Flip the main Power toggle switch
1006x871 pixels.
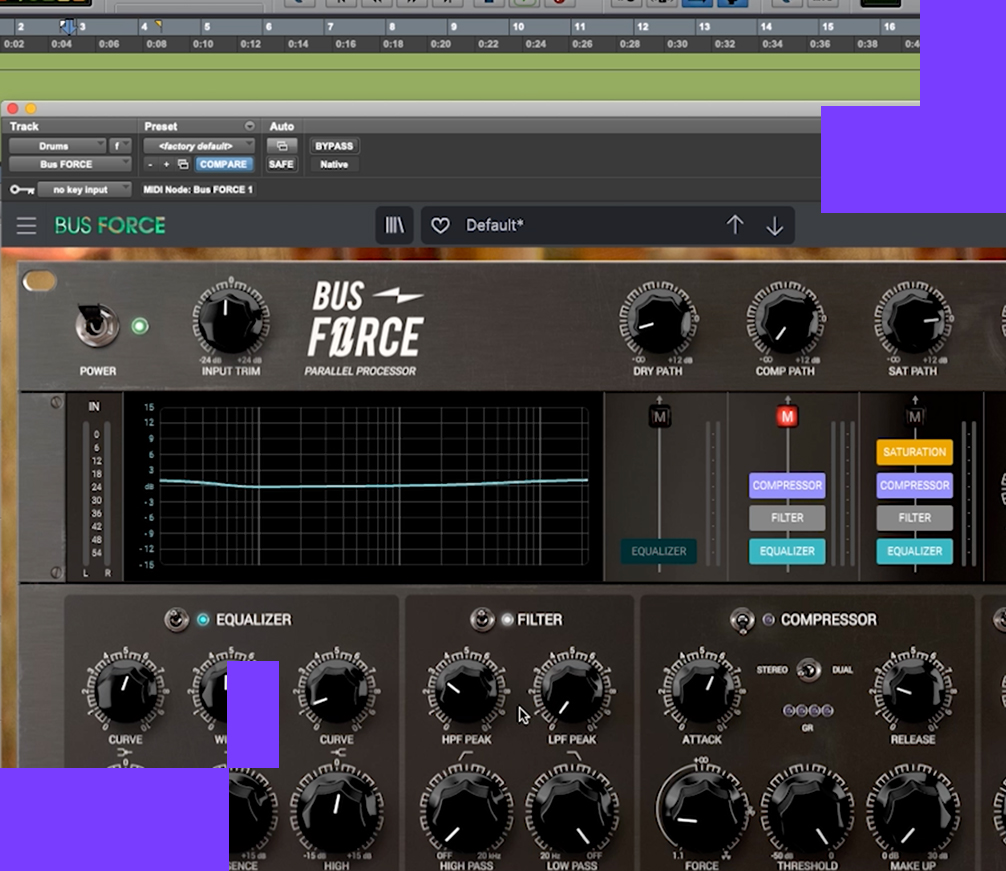pos(98,324)
